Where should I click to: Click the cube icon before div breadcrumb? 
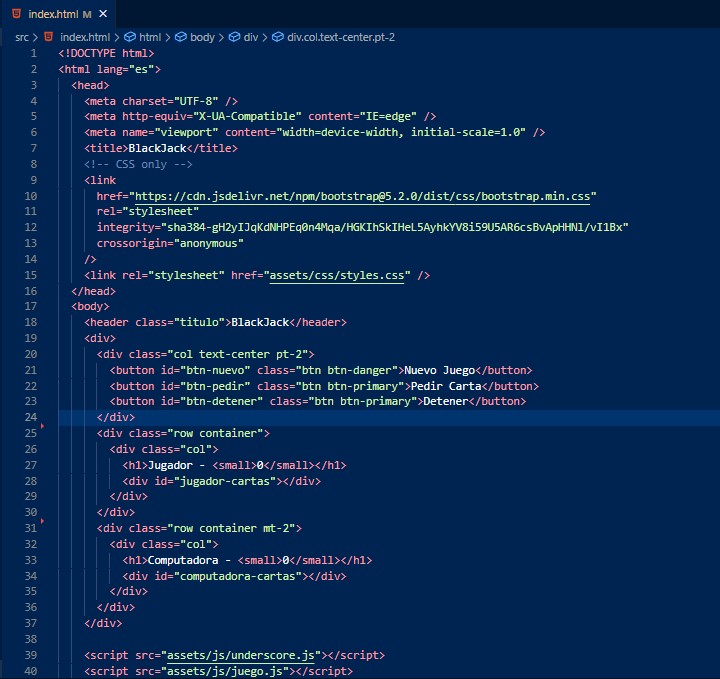[234, 37]
